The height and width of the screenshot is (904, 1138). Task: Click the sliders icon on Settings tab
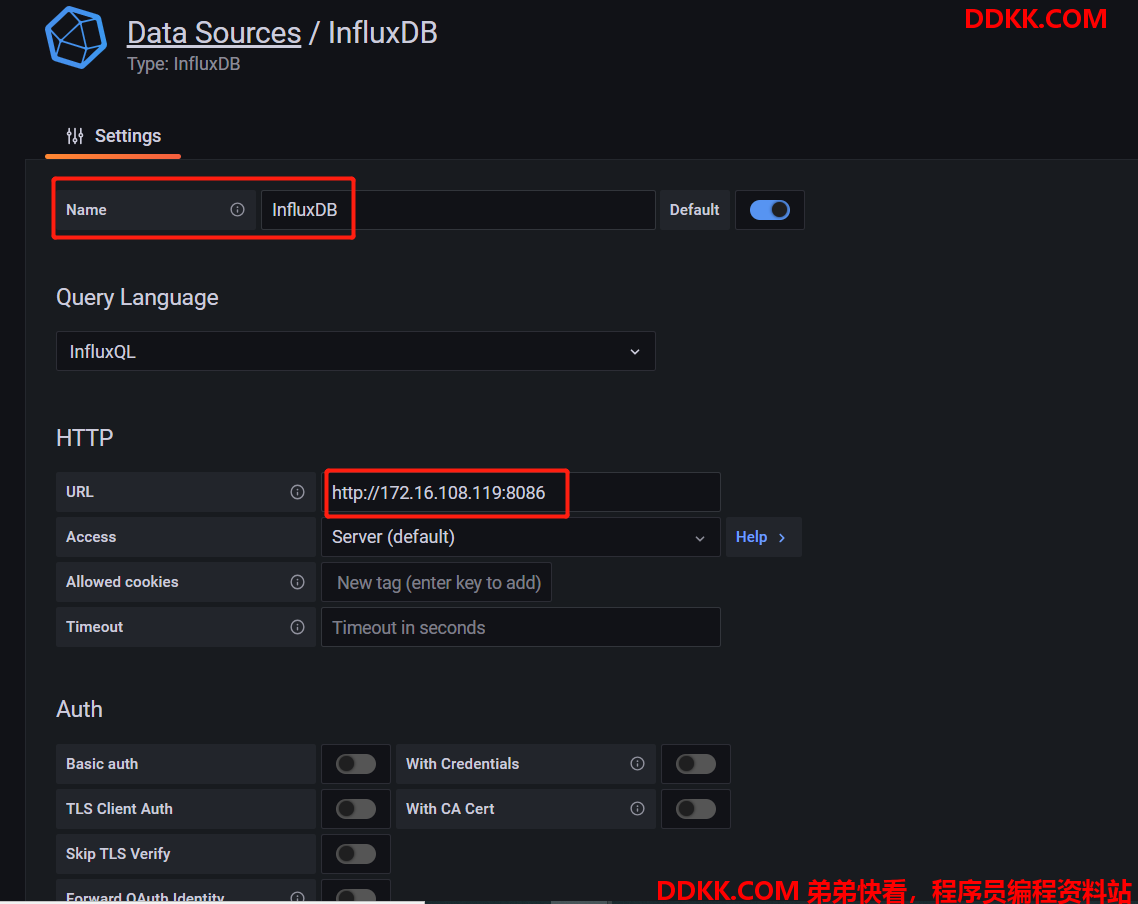[75, 136]
